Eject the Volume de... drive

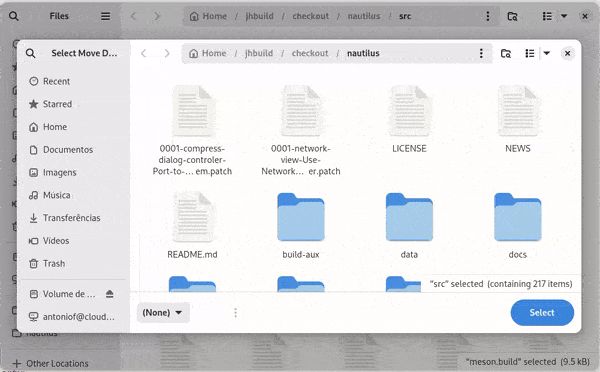pyautogui.click(x=110, y=294)
